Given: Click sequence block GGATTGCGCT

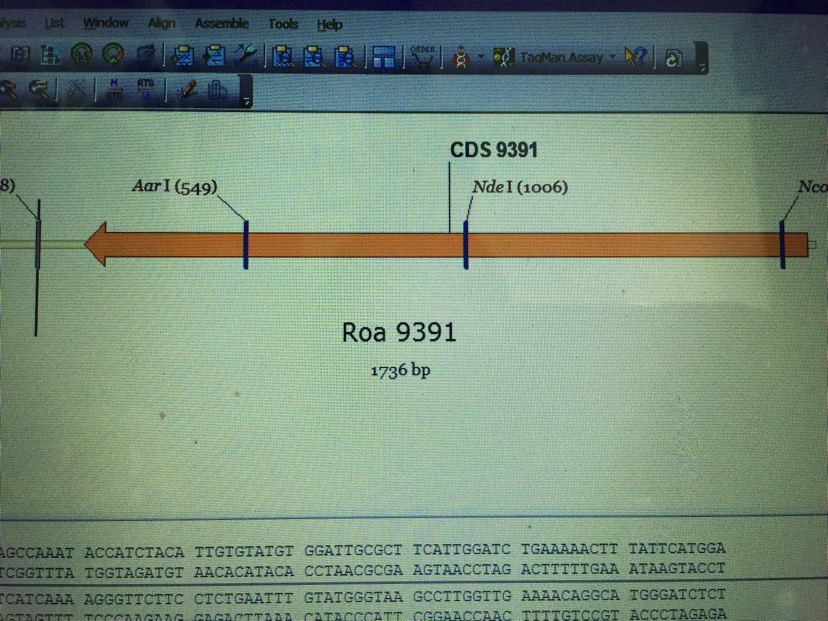Looking at the screenshot, I should click(x=353, y=550).
